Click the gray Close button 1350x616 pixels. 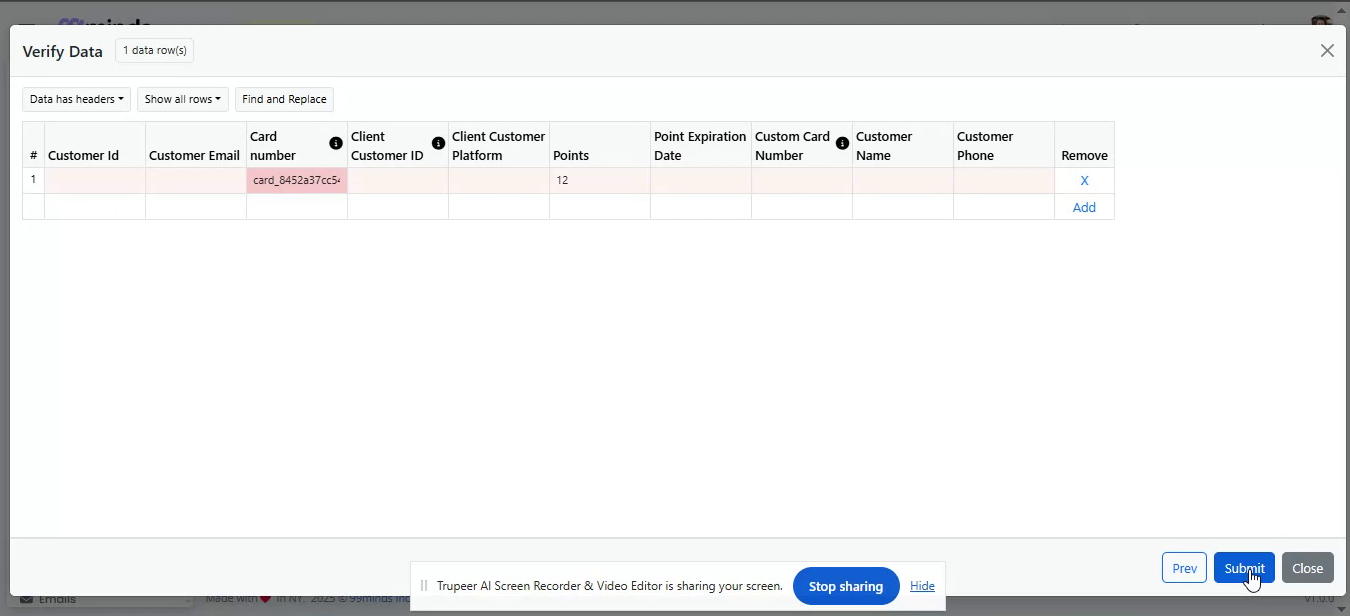[1307, 568]
